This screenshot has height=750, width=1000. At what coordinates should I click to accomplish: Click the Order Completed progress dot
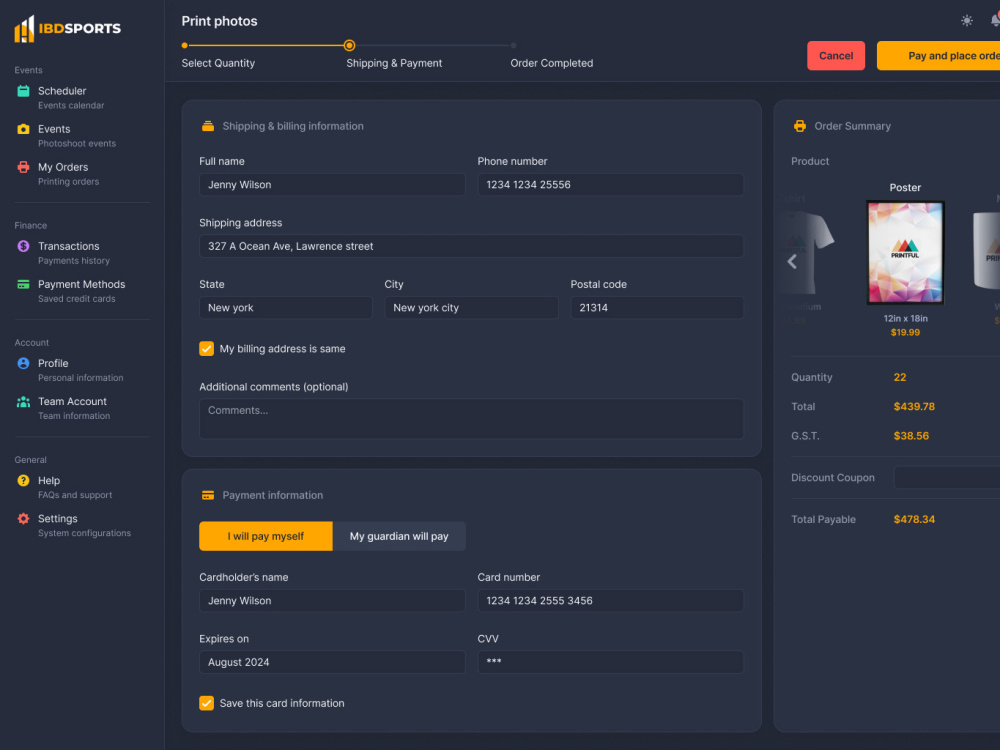(513, 46)
